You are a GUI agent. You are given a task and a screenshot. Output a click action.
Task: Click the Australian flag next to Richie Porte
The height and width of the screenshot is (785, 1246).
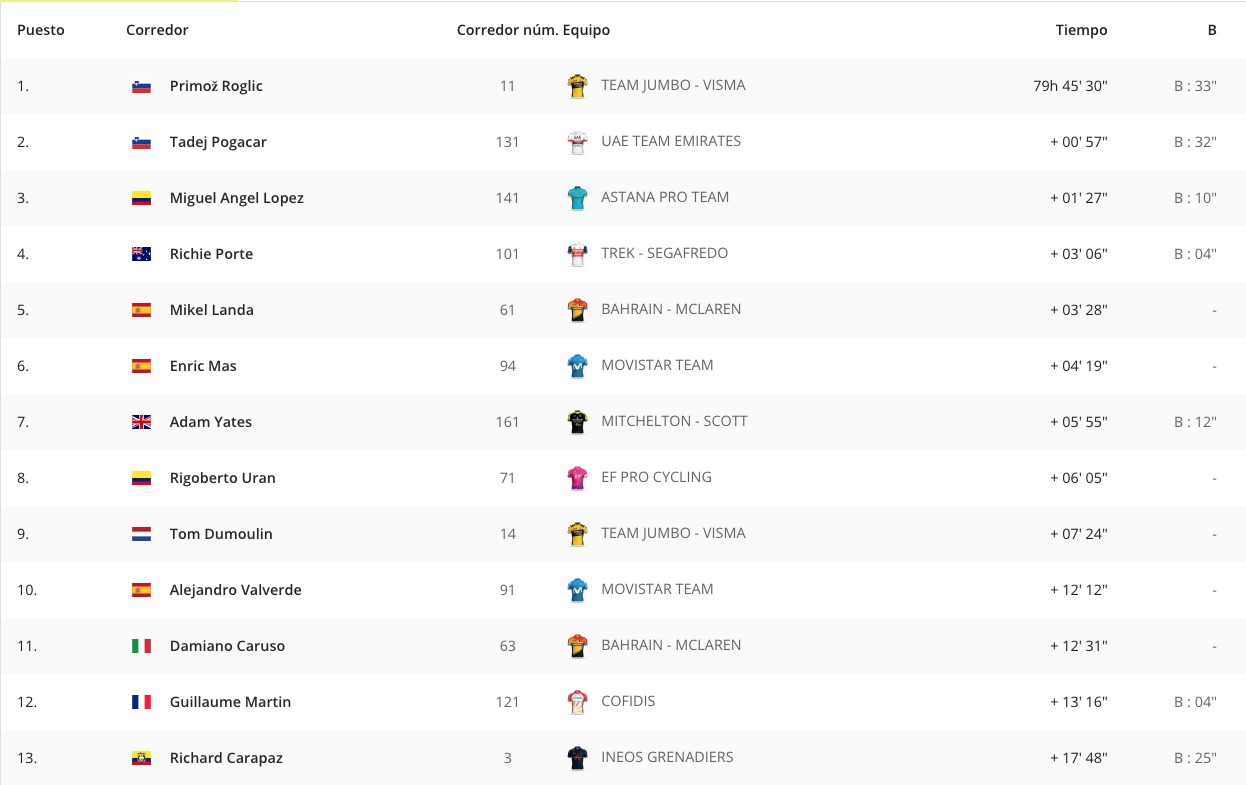(141, 254)
